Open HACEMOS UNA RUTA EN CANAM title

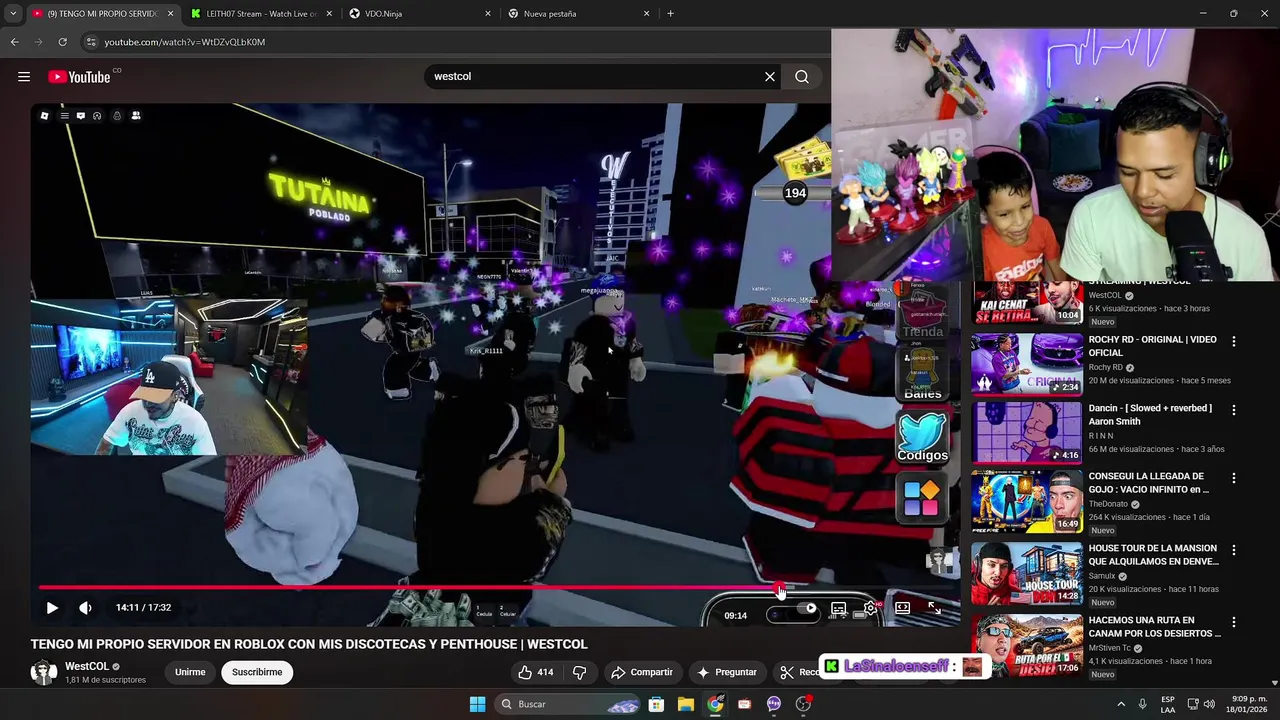click(1155, 627)
